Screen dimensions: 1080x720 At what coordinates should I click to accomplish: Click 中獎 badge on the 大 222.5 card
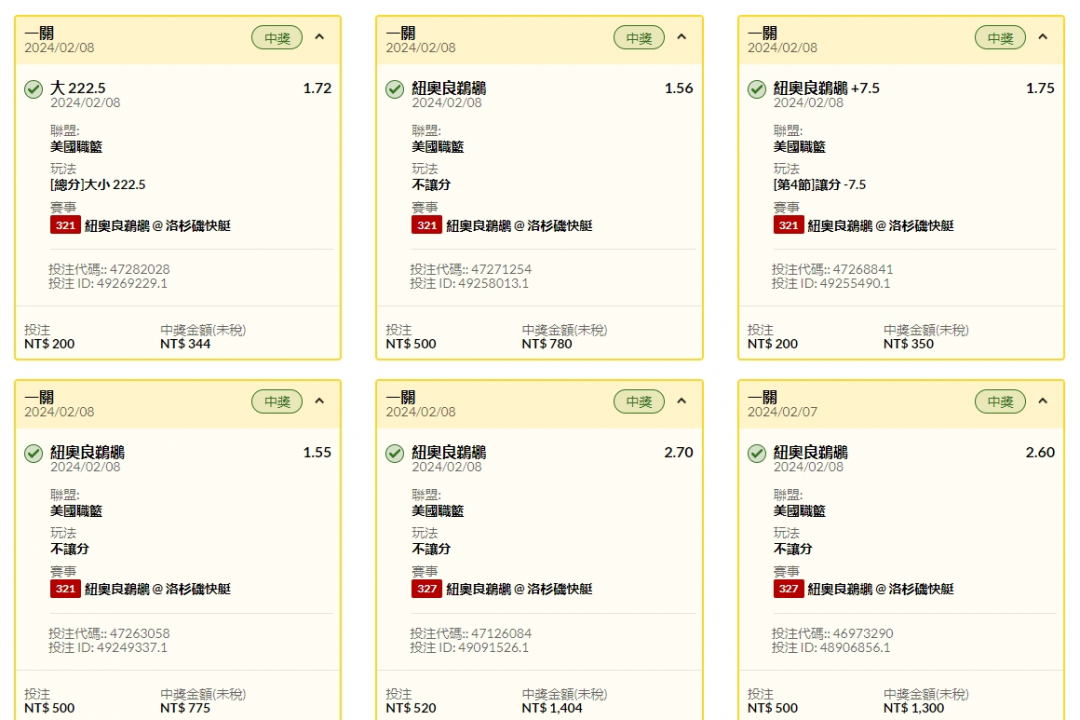pos(277,38)
